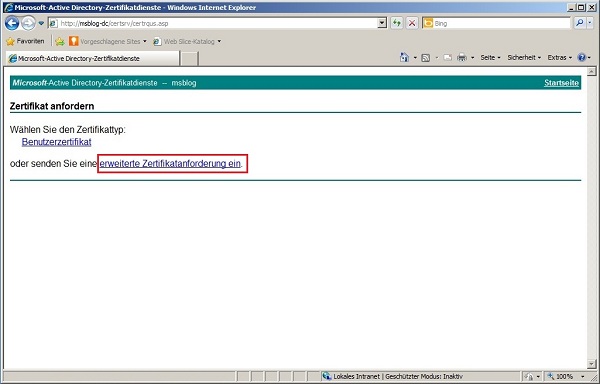Click the red Stop loading icon
Image resolution: width=600 pixels, height=384 pixels.
412,23
